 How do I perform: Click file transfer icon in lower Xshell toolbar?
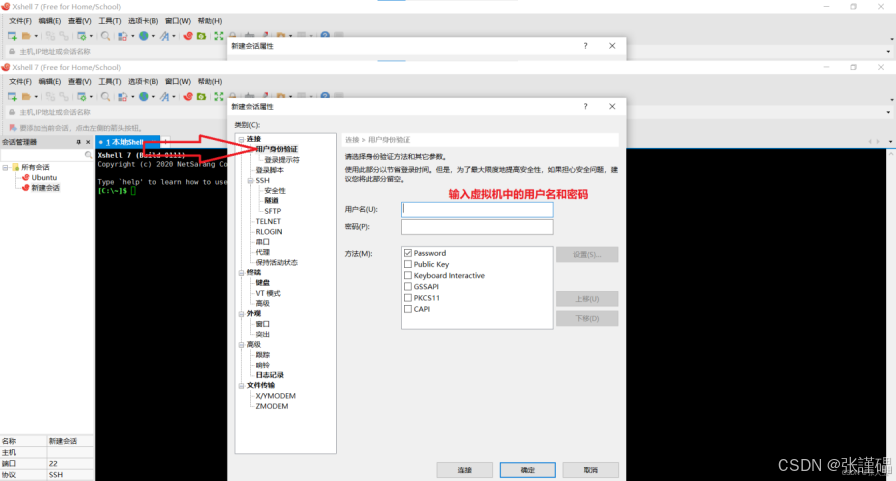(x=122, y=97)
